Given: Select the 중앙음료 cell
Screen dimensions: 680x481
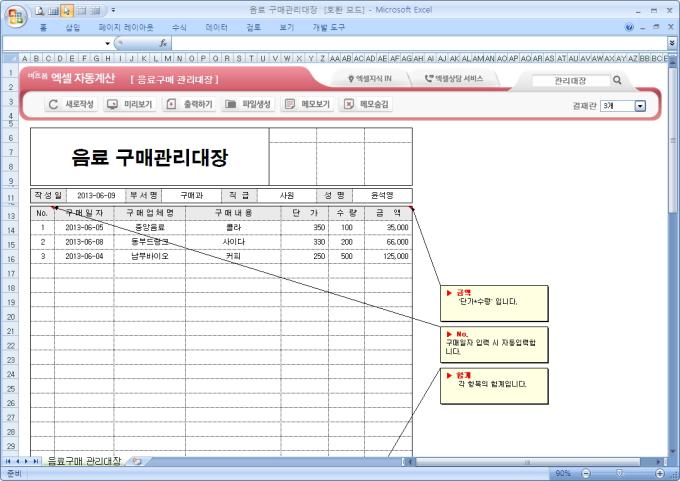Looking at the screenshot, I should click(150, 228).
